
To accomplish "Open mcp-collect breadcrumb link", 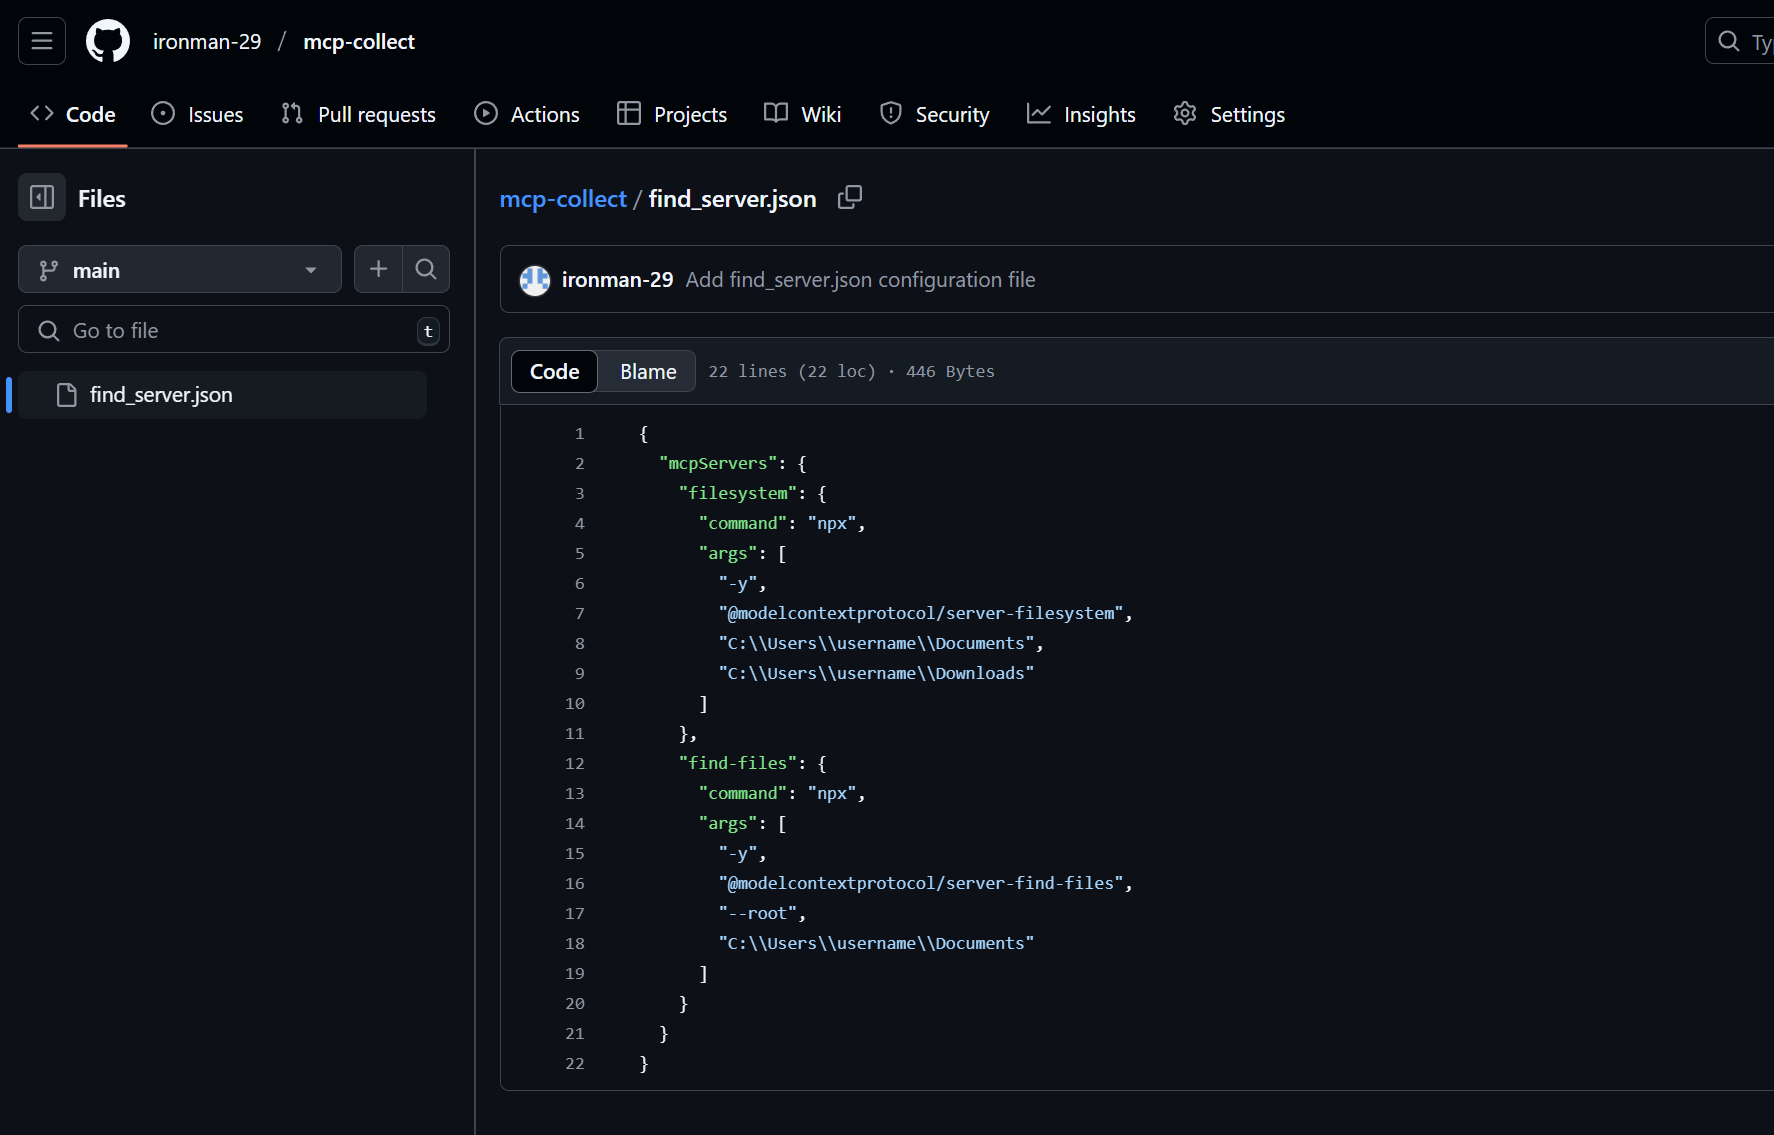I will (x=563, y=199).
